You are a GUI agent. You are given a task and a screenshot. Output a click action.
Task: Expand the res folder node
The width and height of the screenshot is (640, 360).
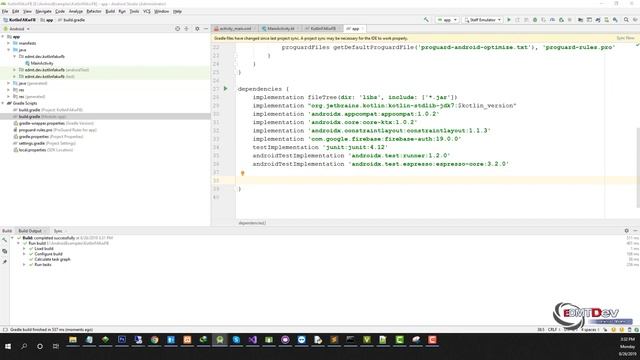click(x=9, y=90)
